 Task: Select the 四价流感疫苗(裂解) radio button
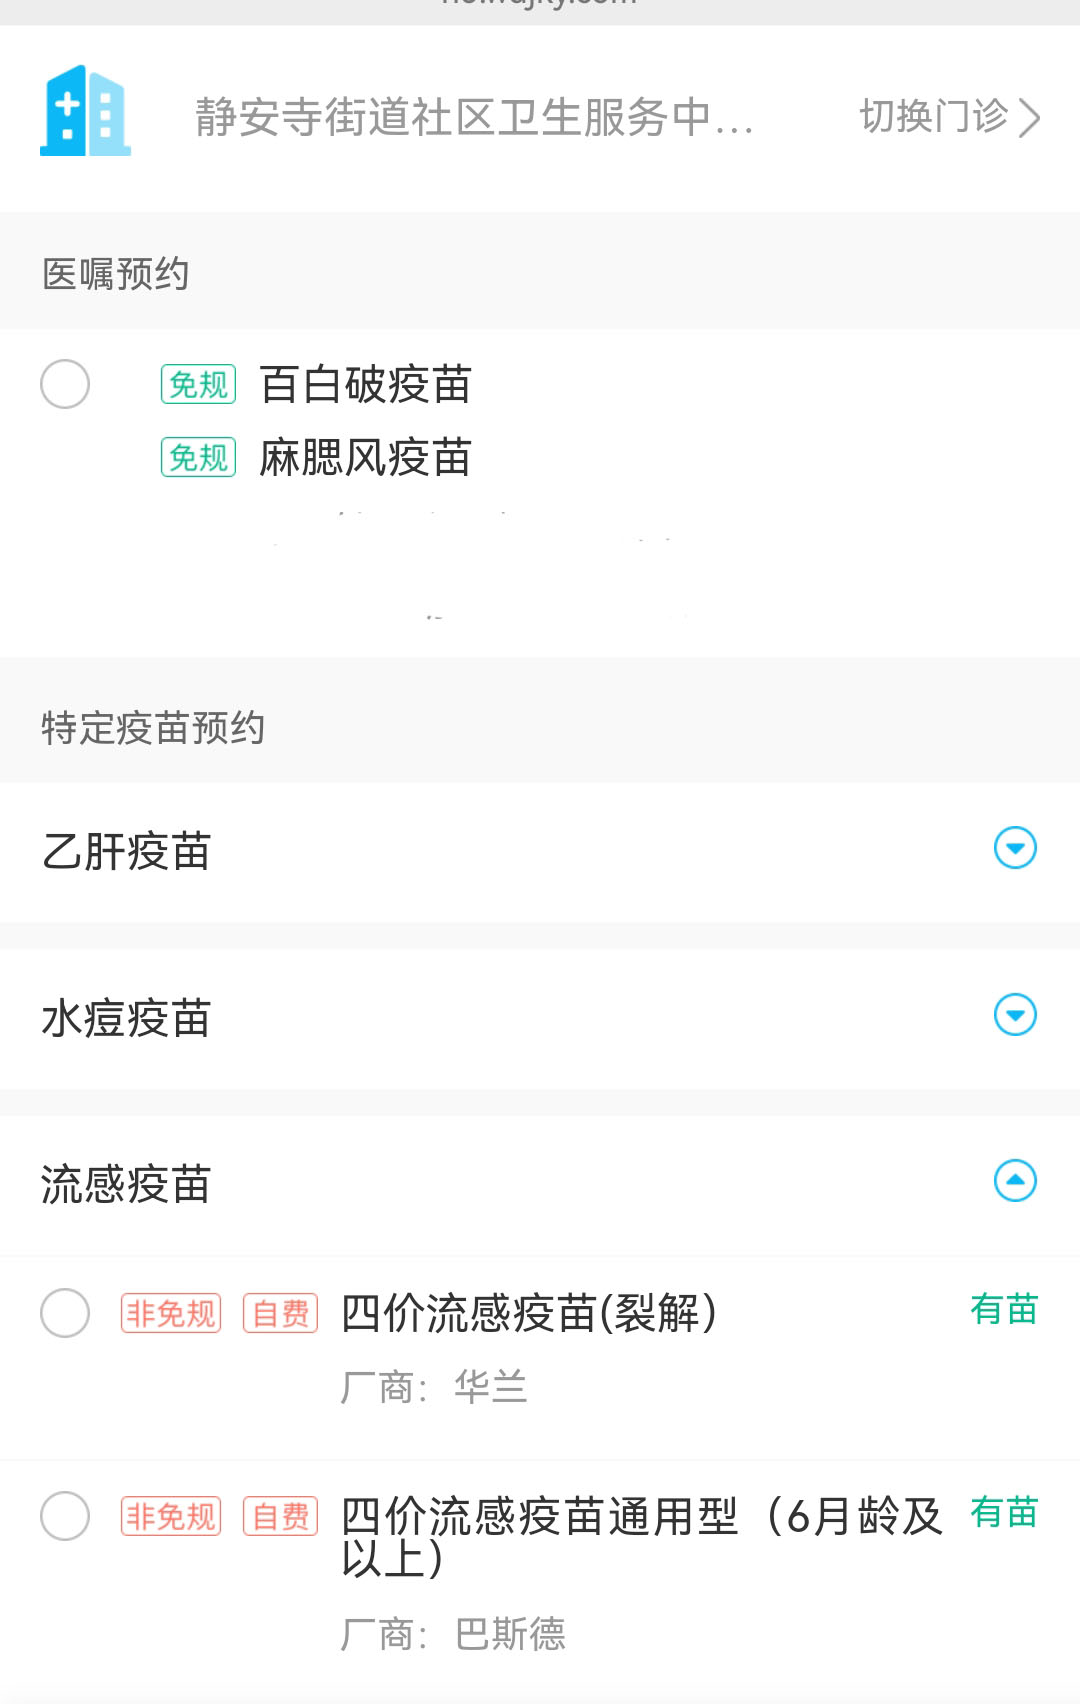65,1313
